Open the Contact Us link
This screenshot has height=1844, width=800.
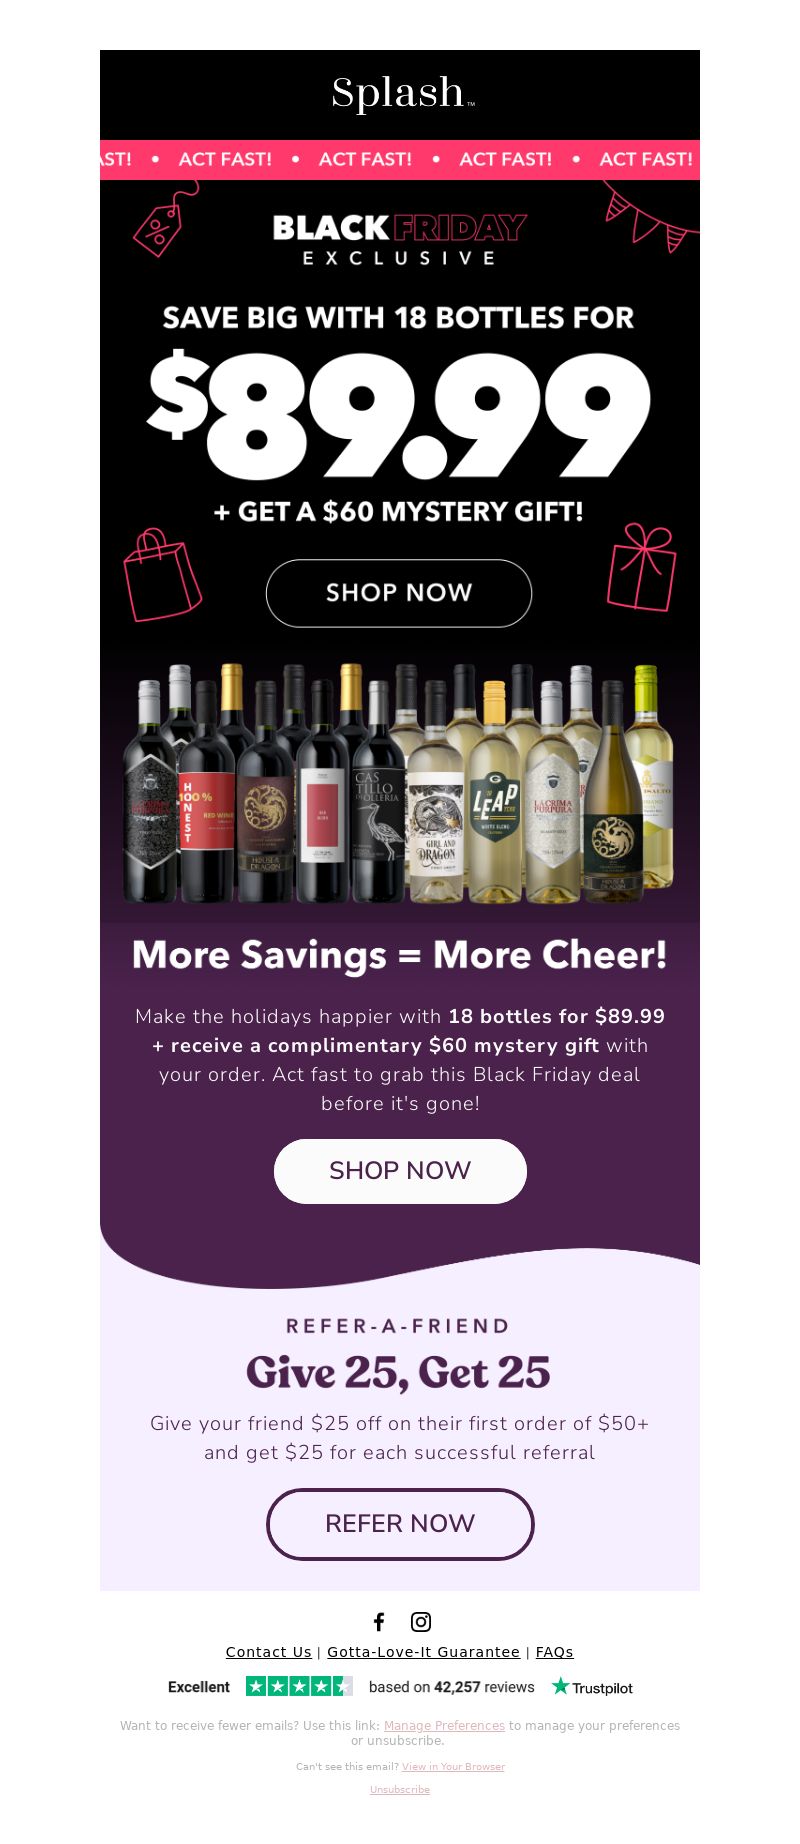point(269,1652)
